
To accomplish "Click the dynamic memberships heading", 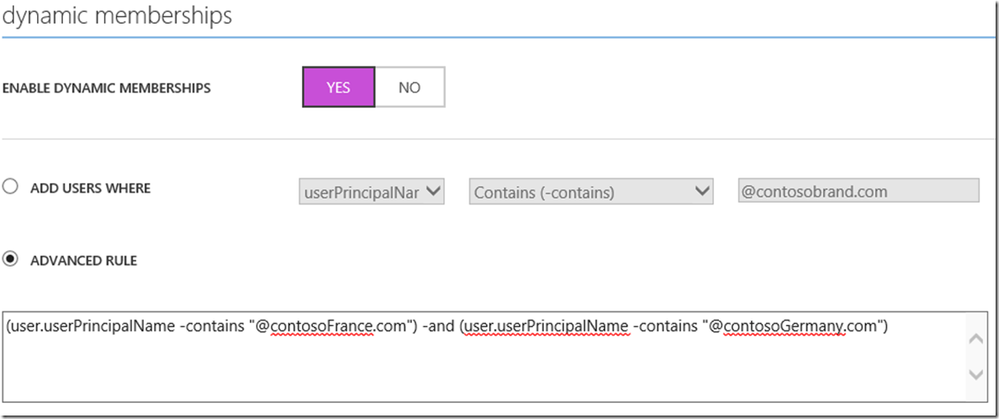I will (118, 16).
